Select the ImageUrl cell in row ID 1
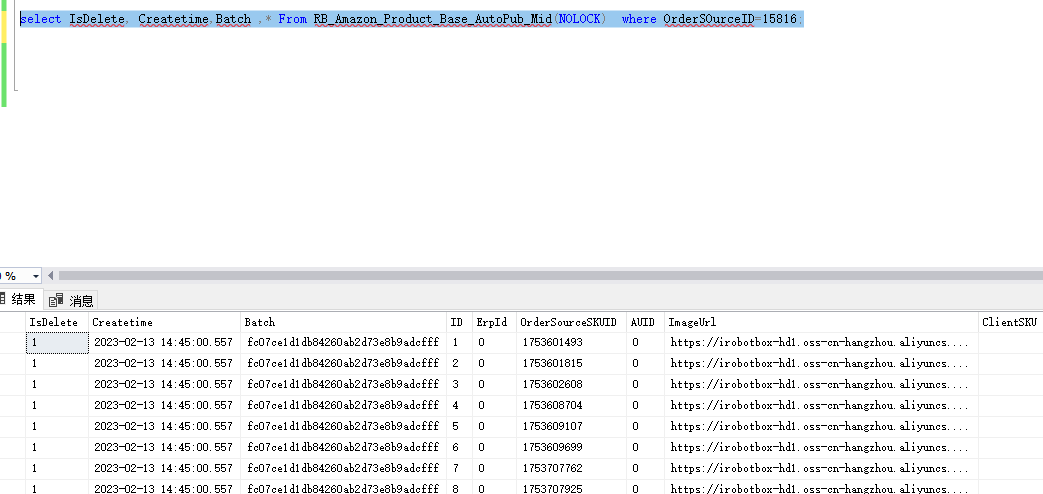 [x=821, y=343]
